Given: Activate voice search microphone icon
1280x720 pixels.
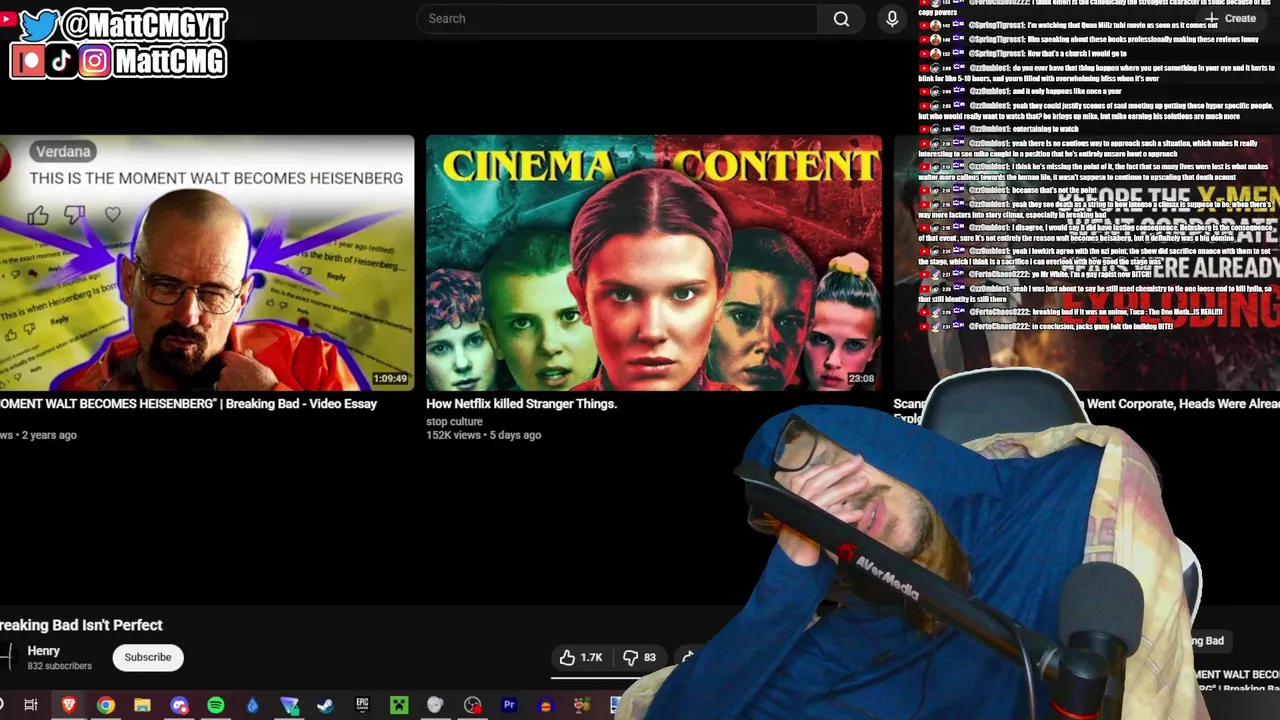Looking at the screenshot, I should pyautogui.click(x=892, y=18).
